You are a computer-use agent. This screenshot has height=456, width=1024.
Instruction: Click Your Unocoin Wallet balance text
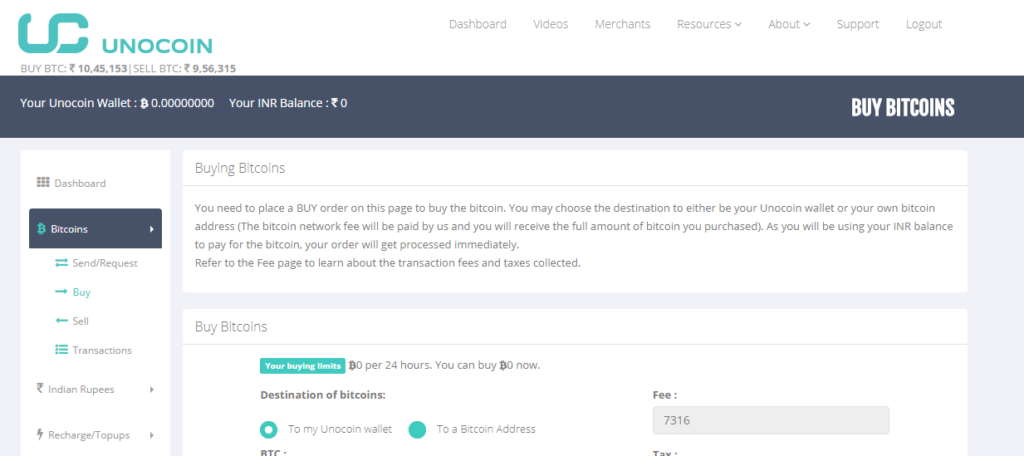coord(117,103)
